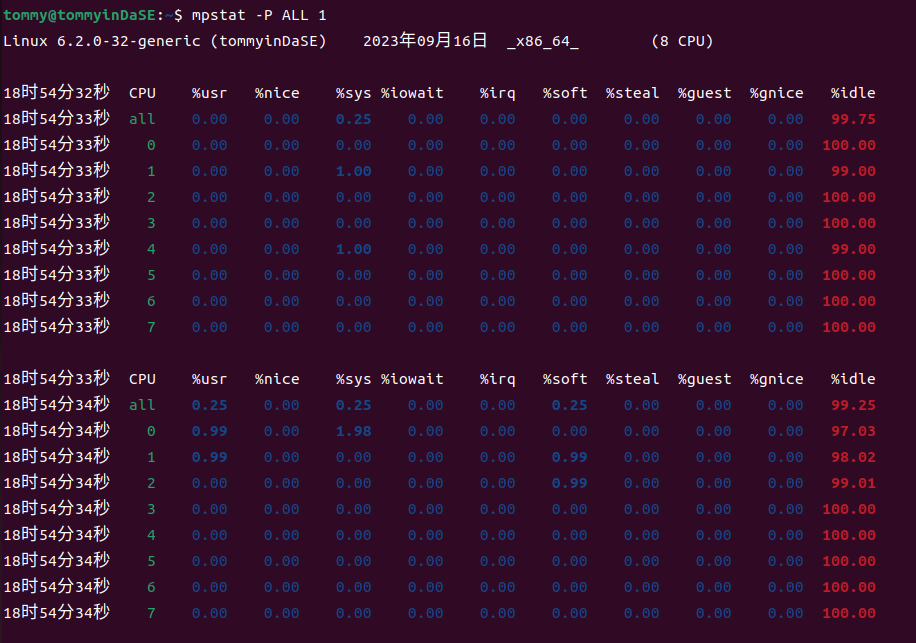This screenshot has width=916, height=643.
Task: Click '%gnice' header in the second header row
Action: (x=776, y=380)
